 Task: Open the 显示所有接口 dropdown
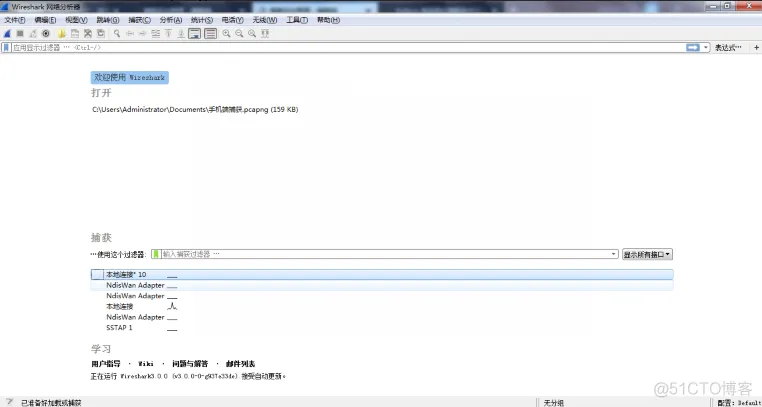point(647,254)
